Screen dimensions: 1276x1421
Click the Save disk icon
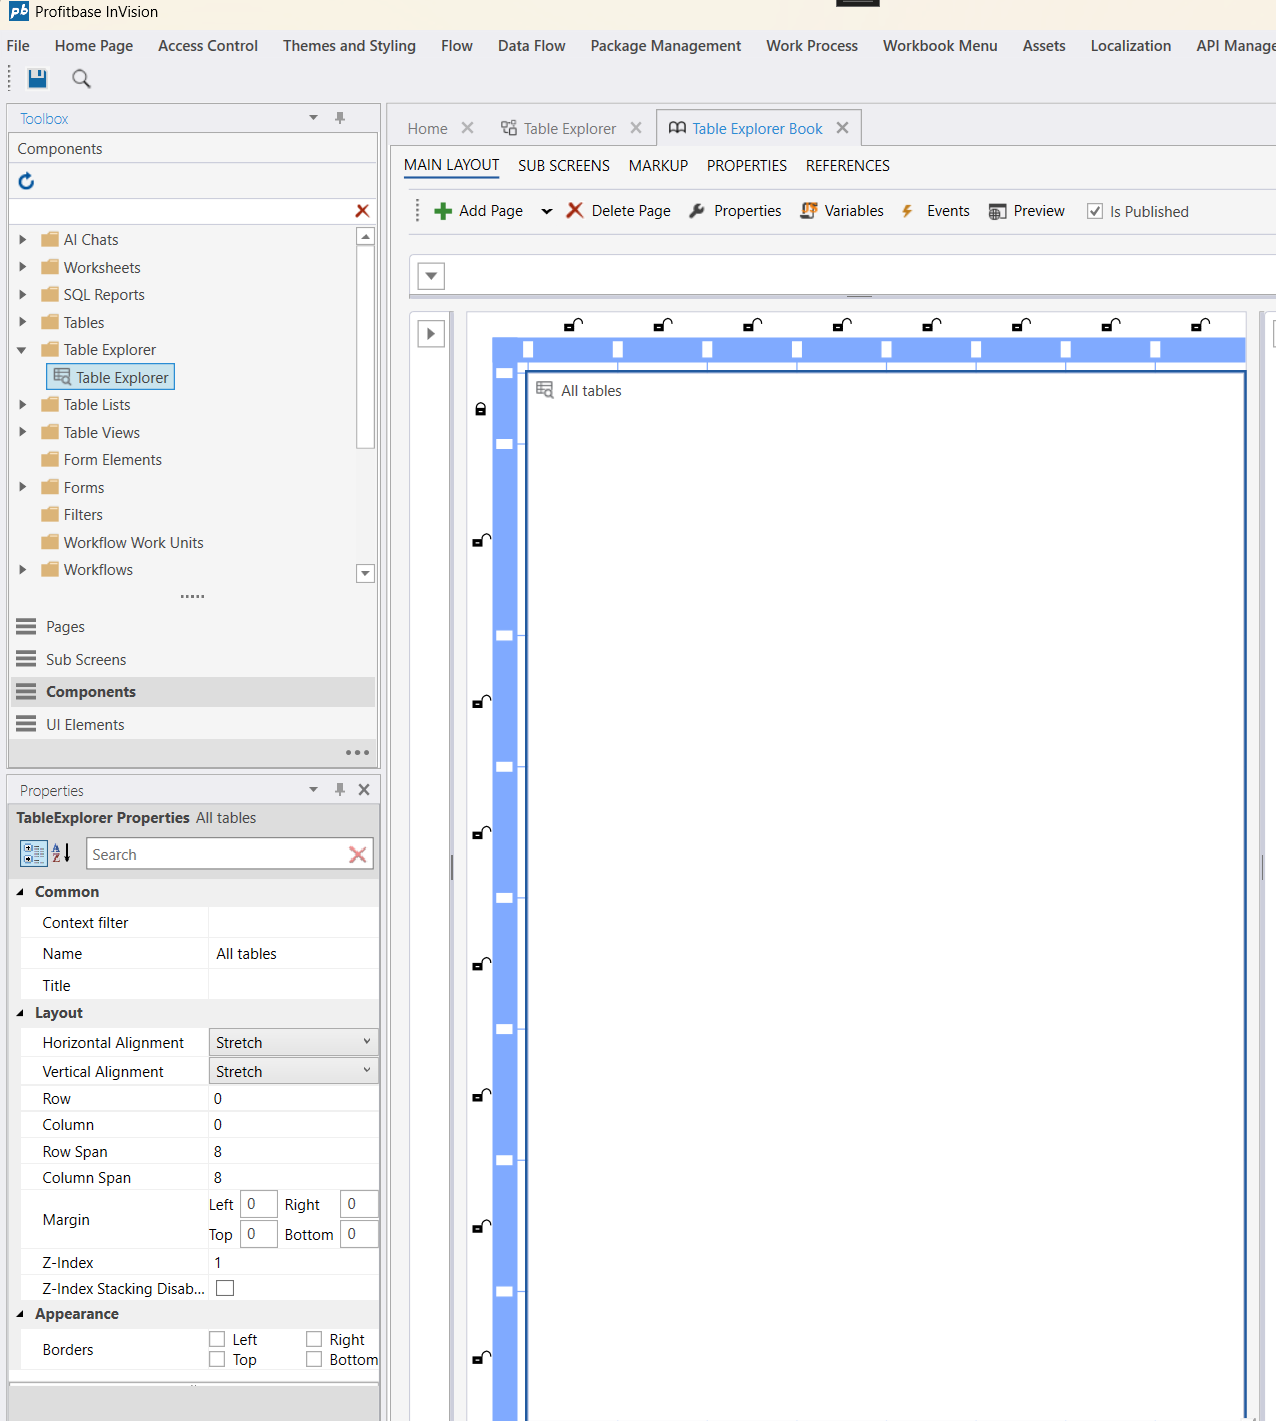(37, 78)
